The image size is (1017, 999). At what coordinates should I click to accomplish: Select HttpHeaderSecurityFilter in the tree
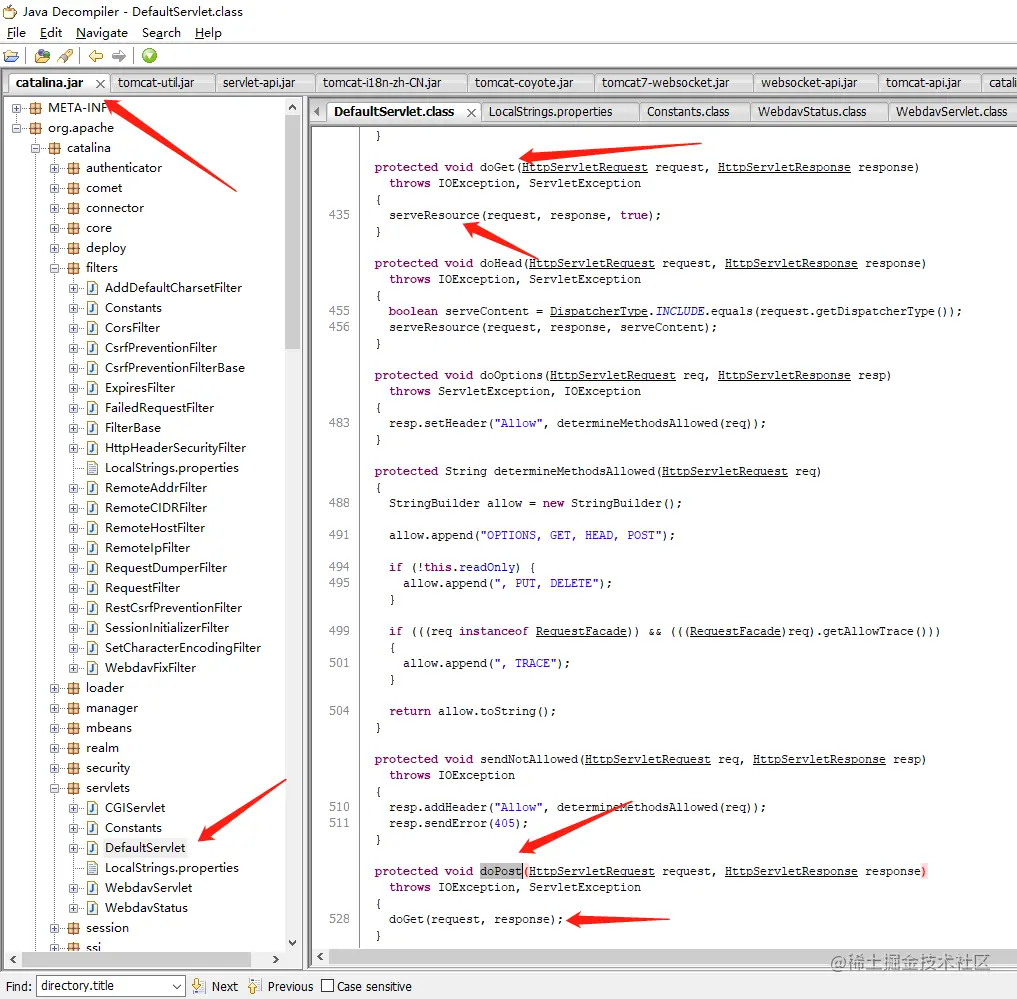tap(175, 448)
